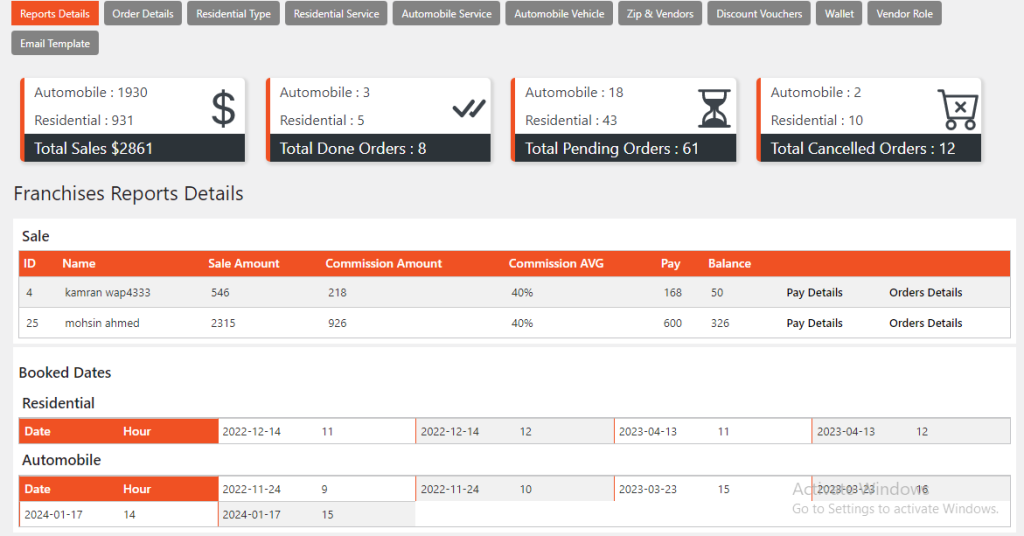The image size is (1024, 536).
Task: View Orders Details for mohsin ahmed
Action: click(925, 323)
